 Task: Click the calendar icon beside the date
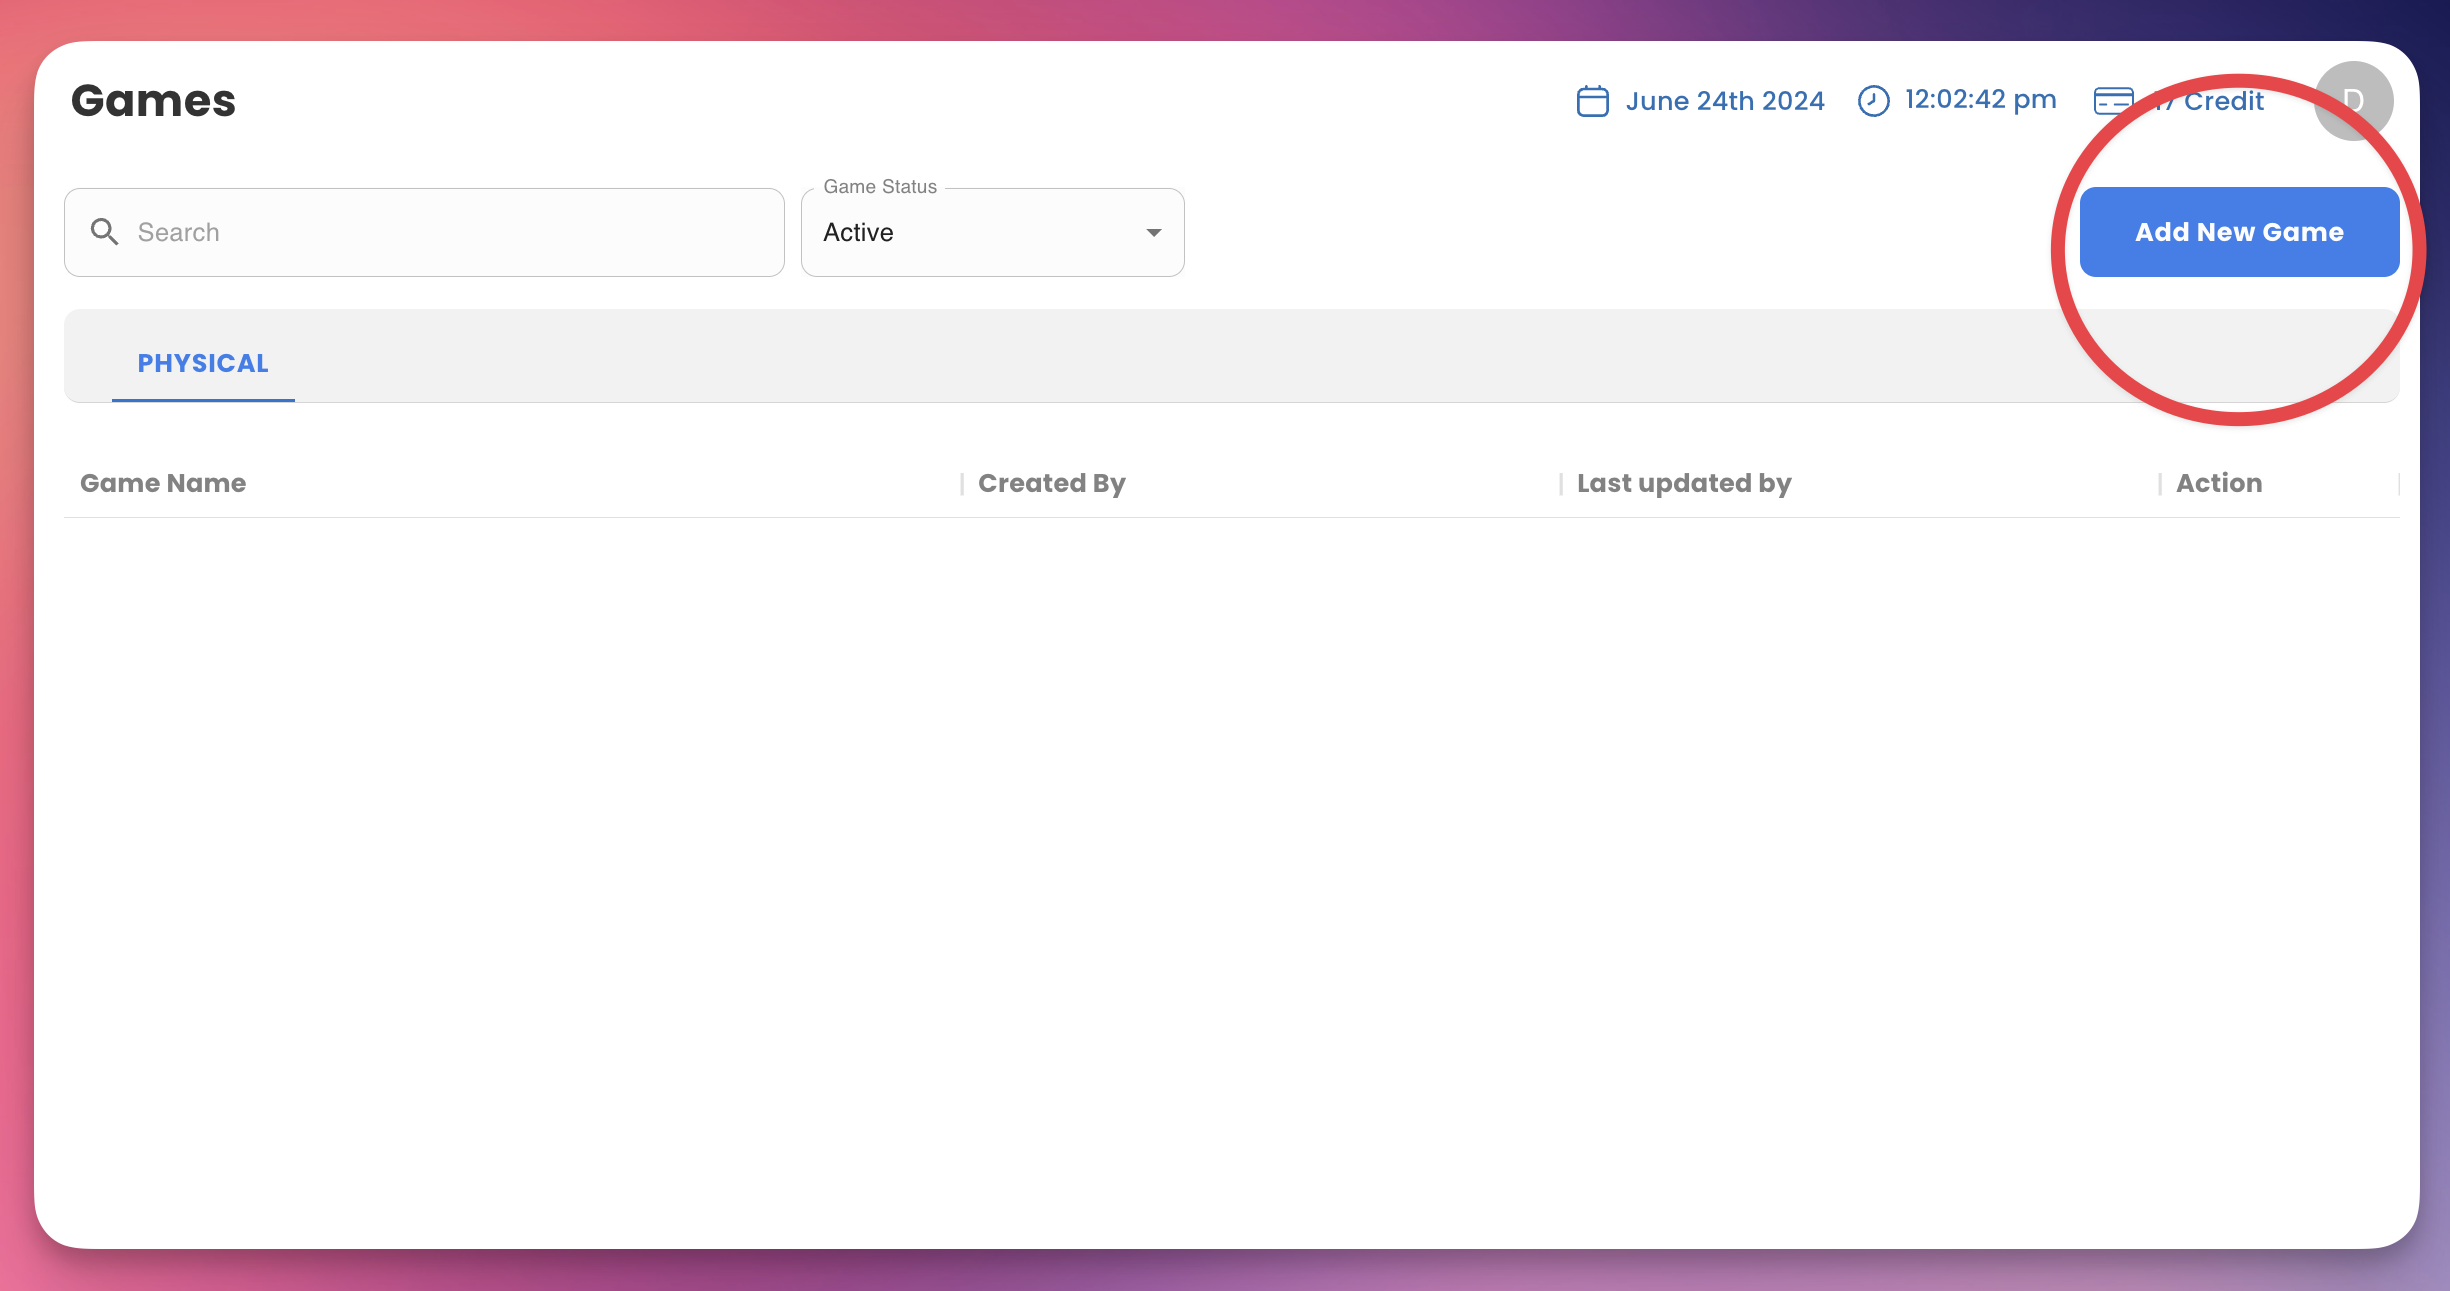pyautogui.click(x=1592, y=101)
